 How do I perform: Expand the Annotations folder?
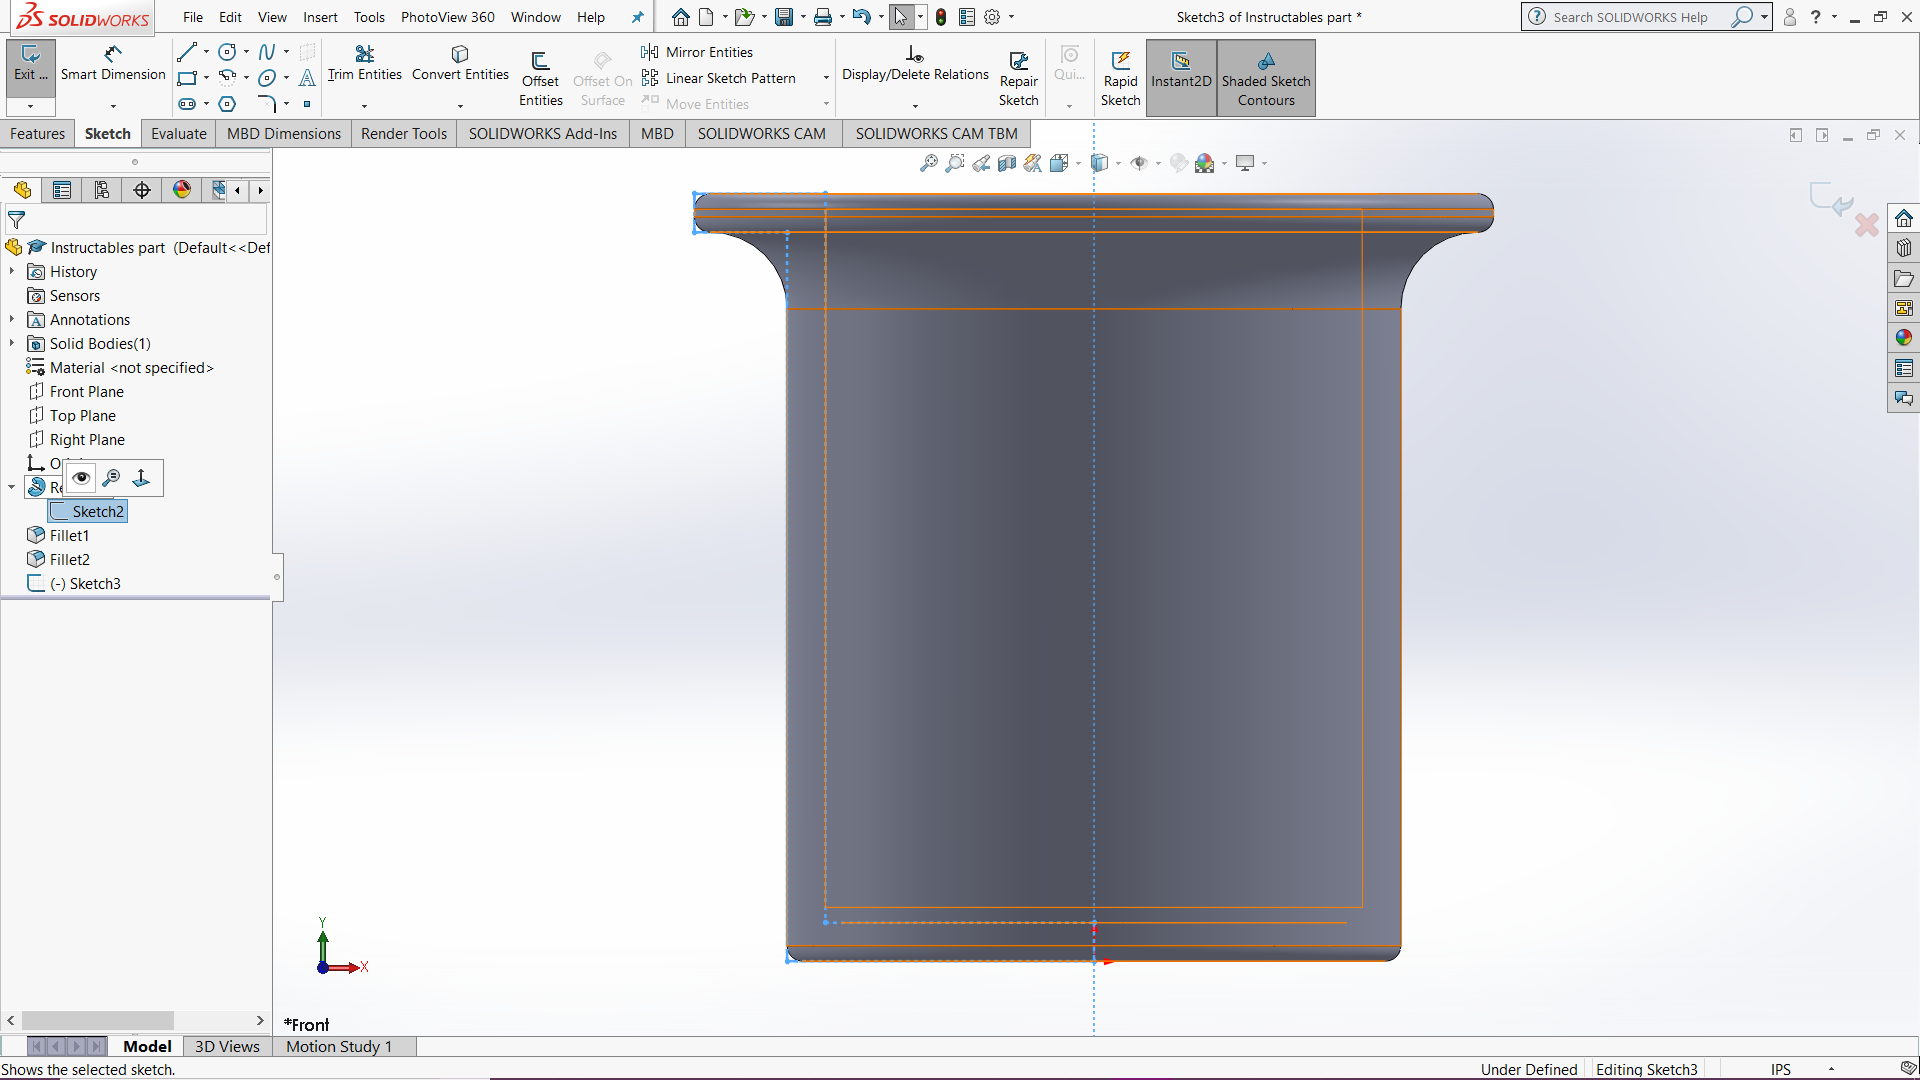point(11,319)
